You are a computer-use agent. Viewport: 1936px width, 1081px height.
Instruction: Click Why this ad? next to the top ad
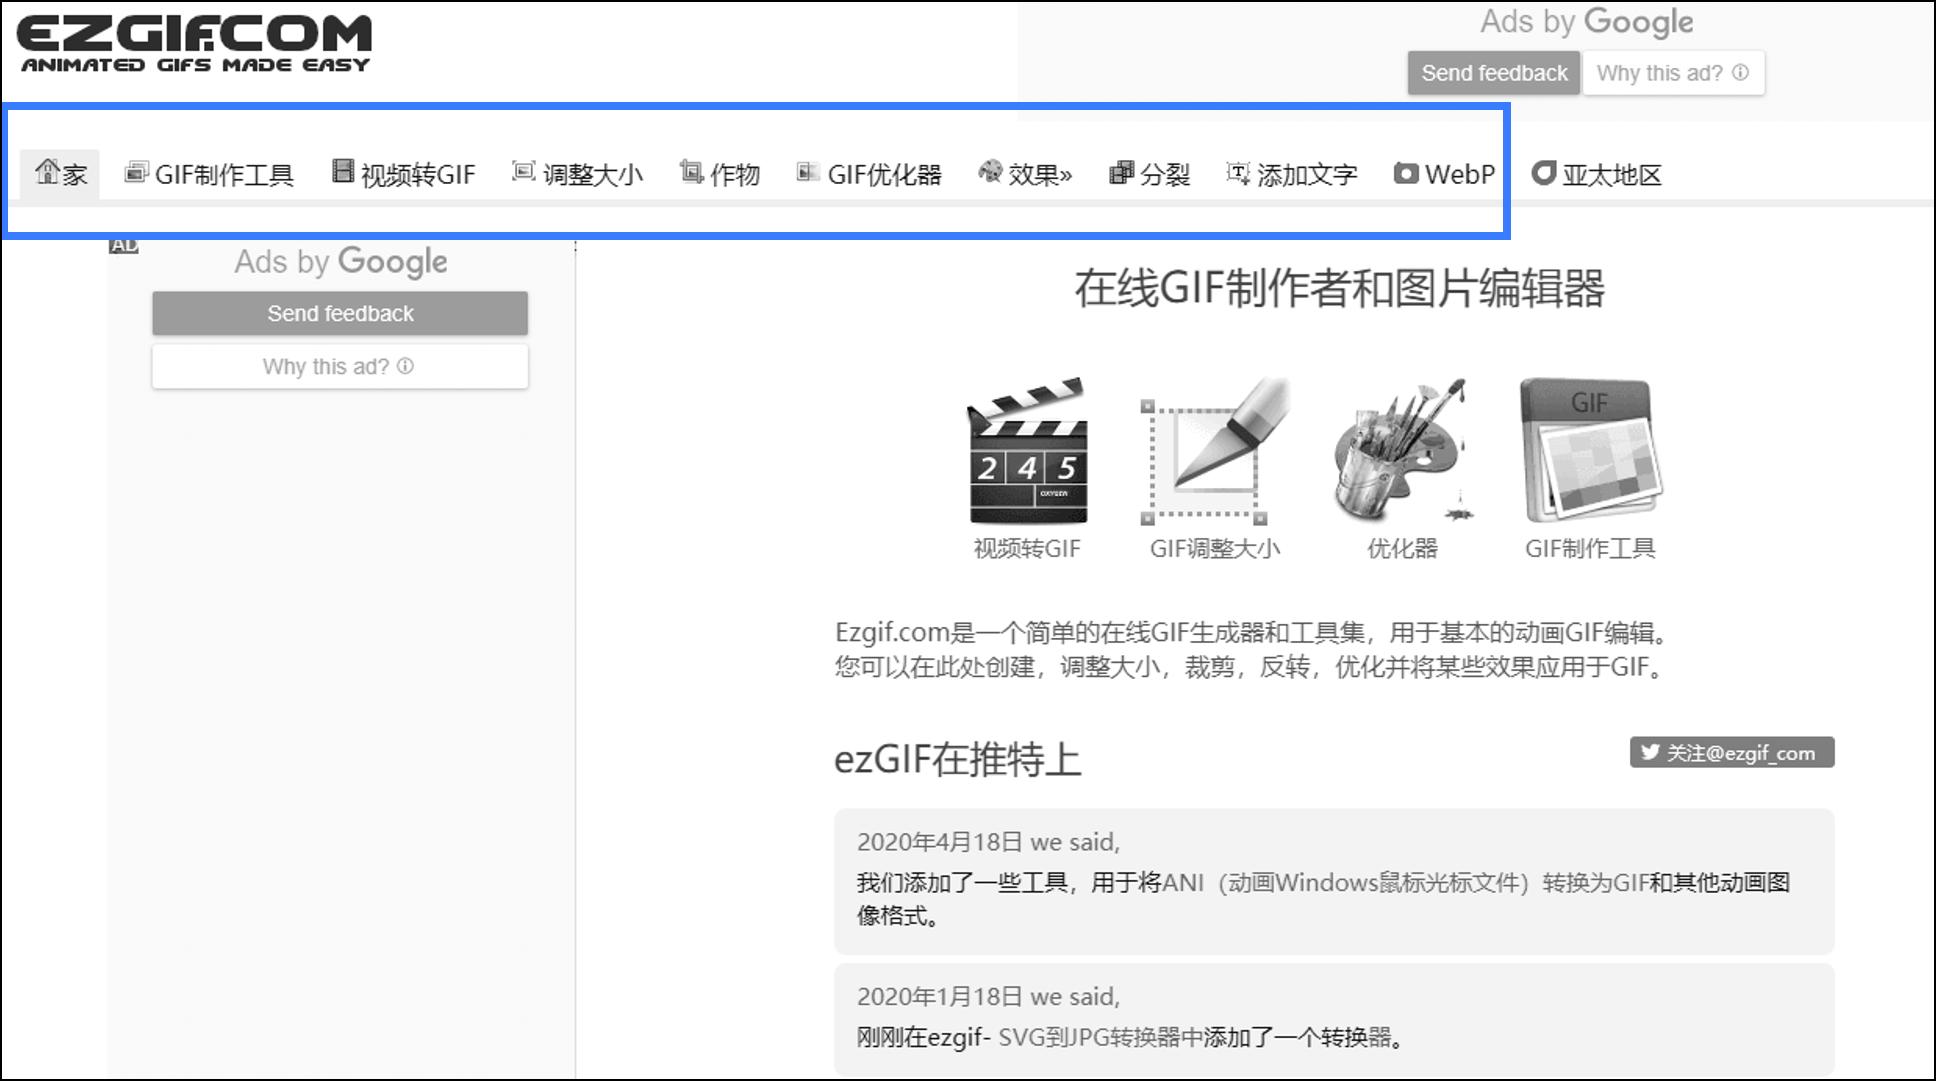tap(1671, 72)
